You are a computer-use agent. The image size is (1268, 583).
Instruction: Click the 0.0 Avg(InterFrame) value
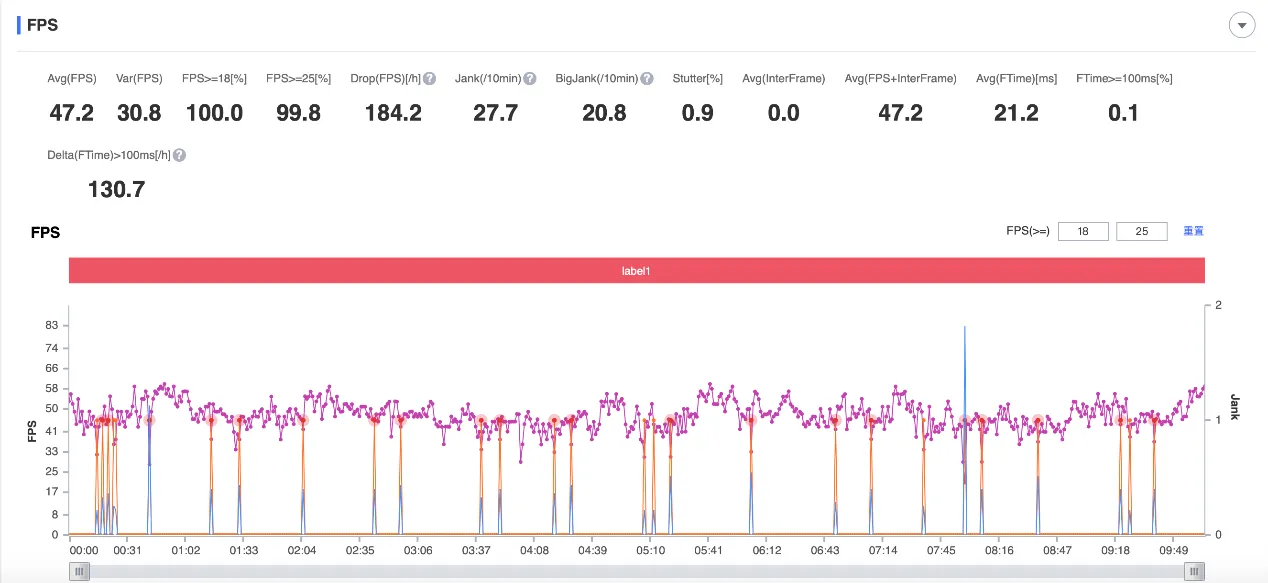click(x=784, y=113)
